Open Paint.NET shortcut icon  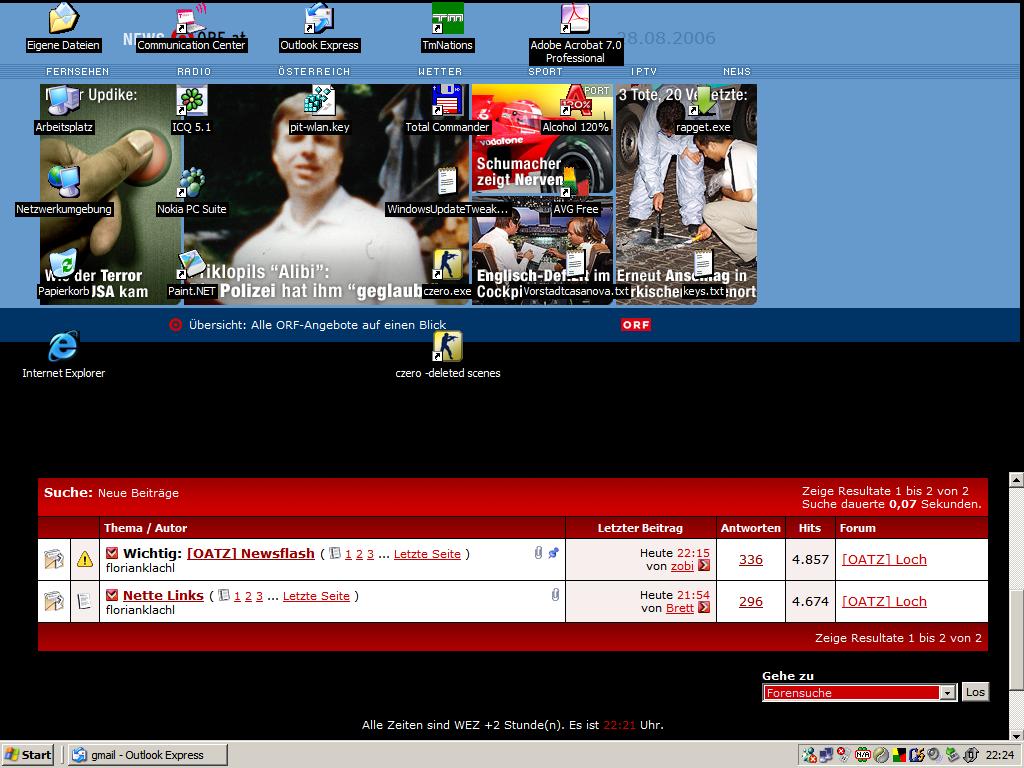click(192, 266)
